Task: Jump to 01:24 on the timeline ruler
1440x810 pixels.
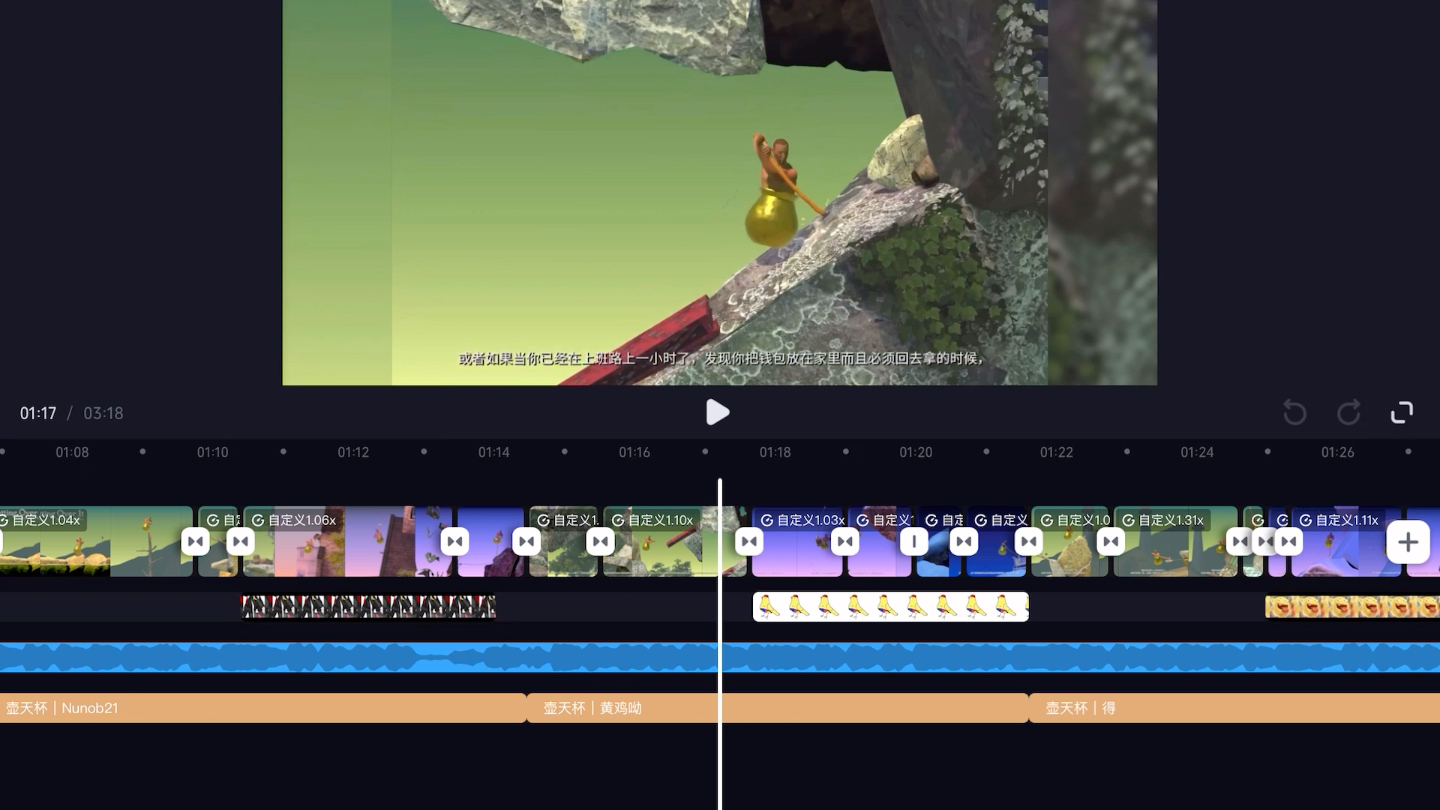Action: 1197,452
